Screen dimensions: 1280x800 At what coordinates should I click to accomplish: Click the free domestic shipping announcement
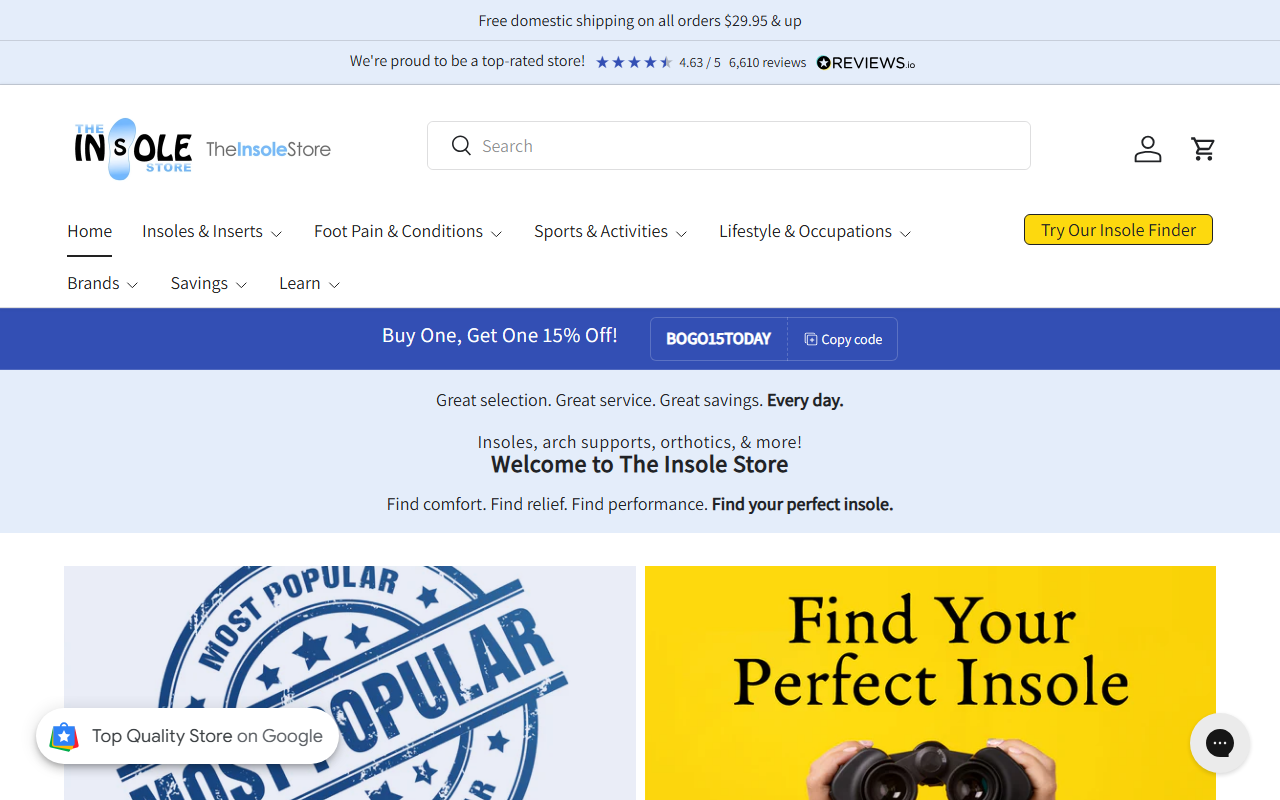tap(640, 20)
